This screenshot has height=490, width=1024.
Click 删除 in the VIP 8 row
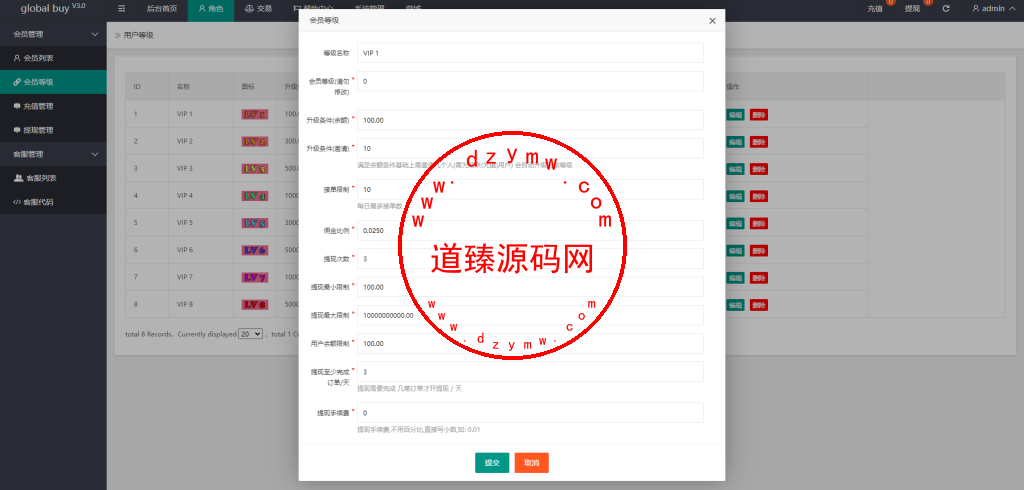(x=758, y=305)
